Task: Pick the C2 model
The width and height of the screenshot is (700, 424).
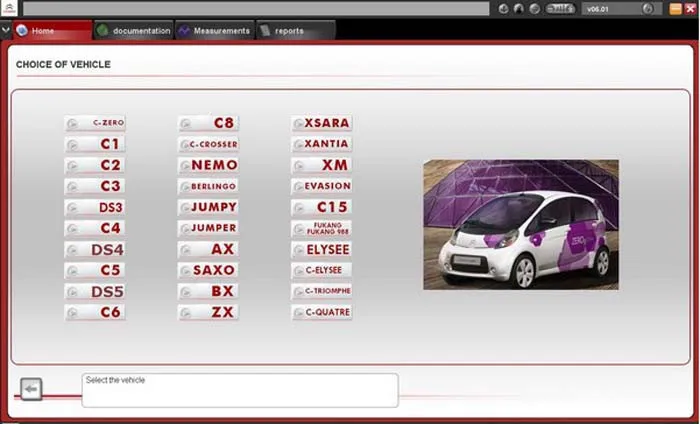Action: (95, 165)
